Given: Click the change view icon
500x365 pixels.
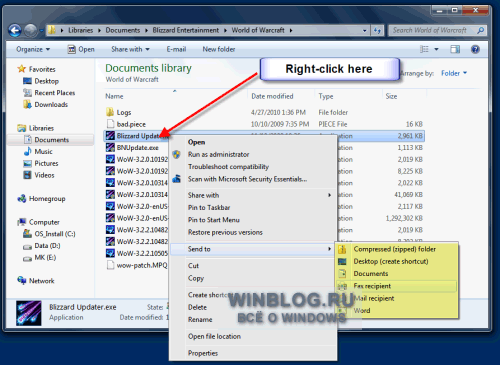Looking at the screenshot, I should click(424, 49).
